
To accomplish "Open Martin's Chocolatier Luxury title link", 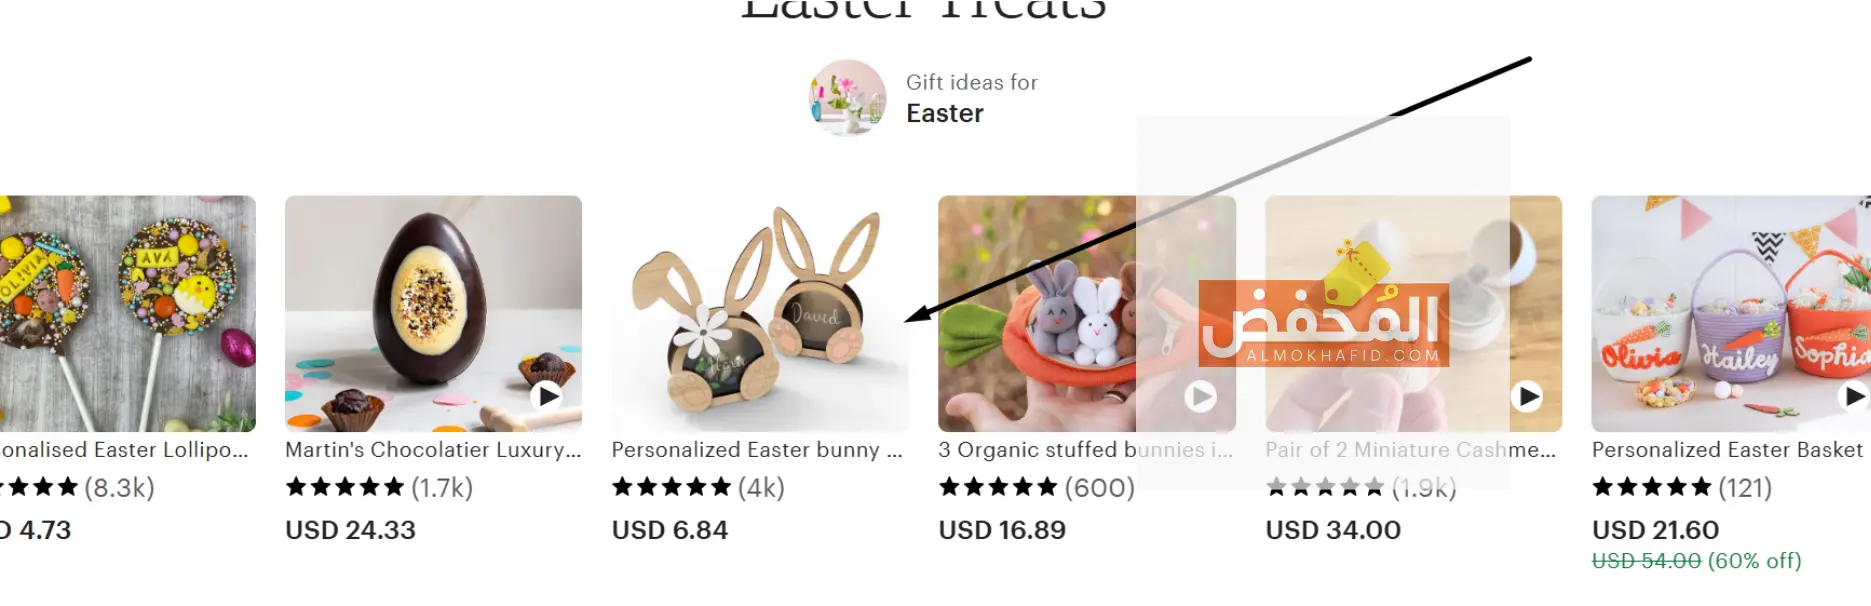I will tap(433, 450).
